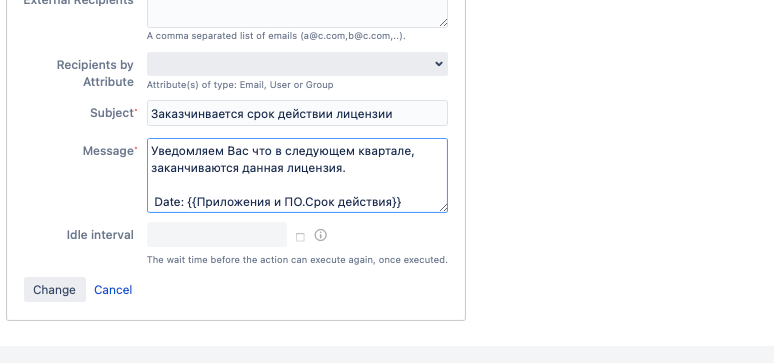Click the 'Subject' field label
774x363 pixels.
[x=112, y=113]
